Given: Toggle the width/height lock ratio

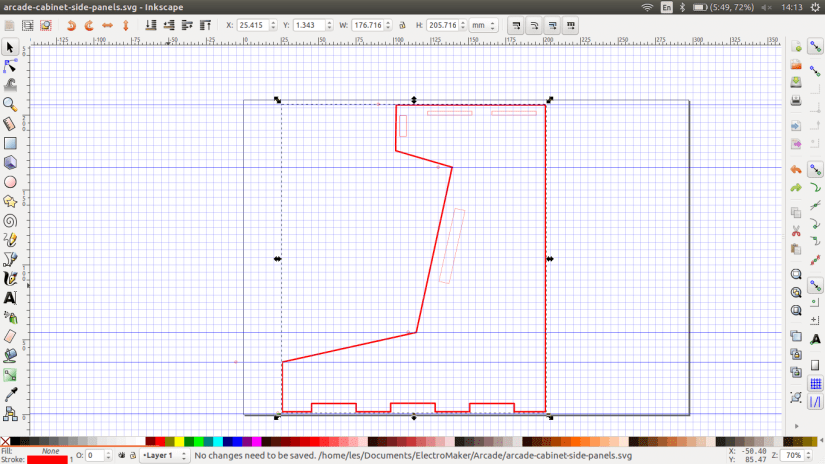Looking at the screenshot, I should point(403,24).
